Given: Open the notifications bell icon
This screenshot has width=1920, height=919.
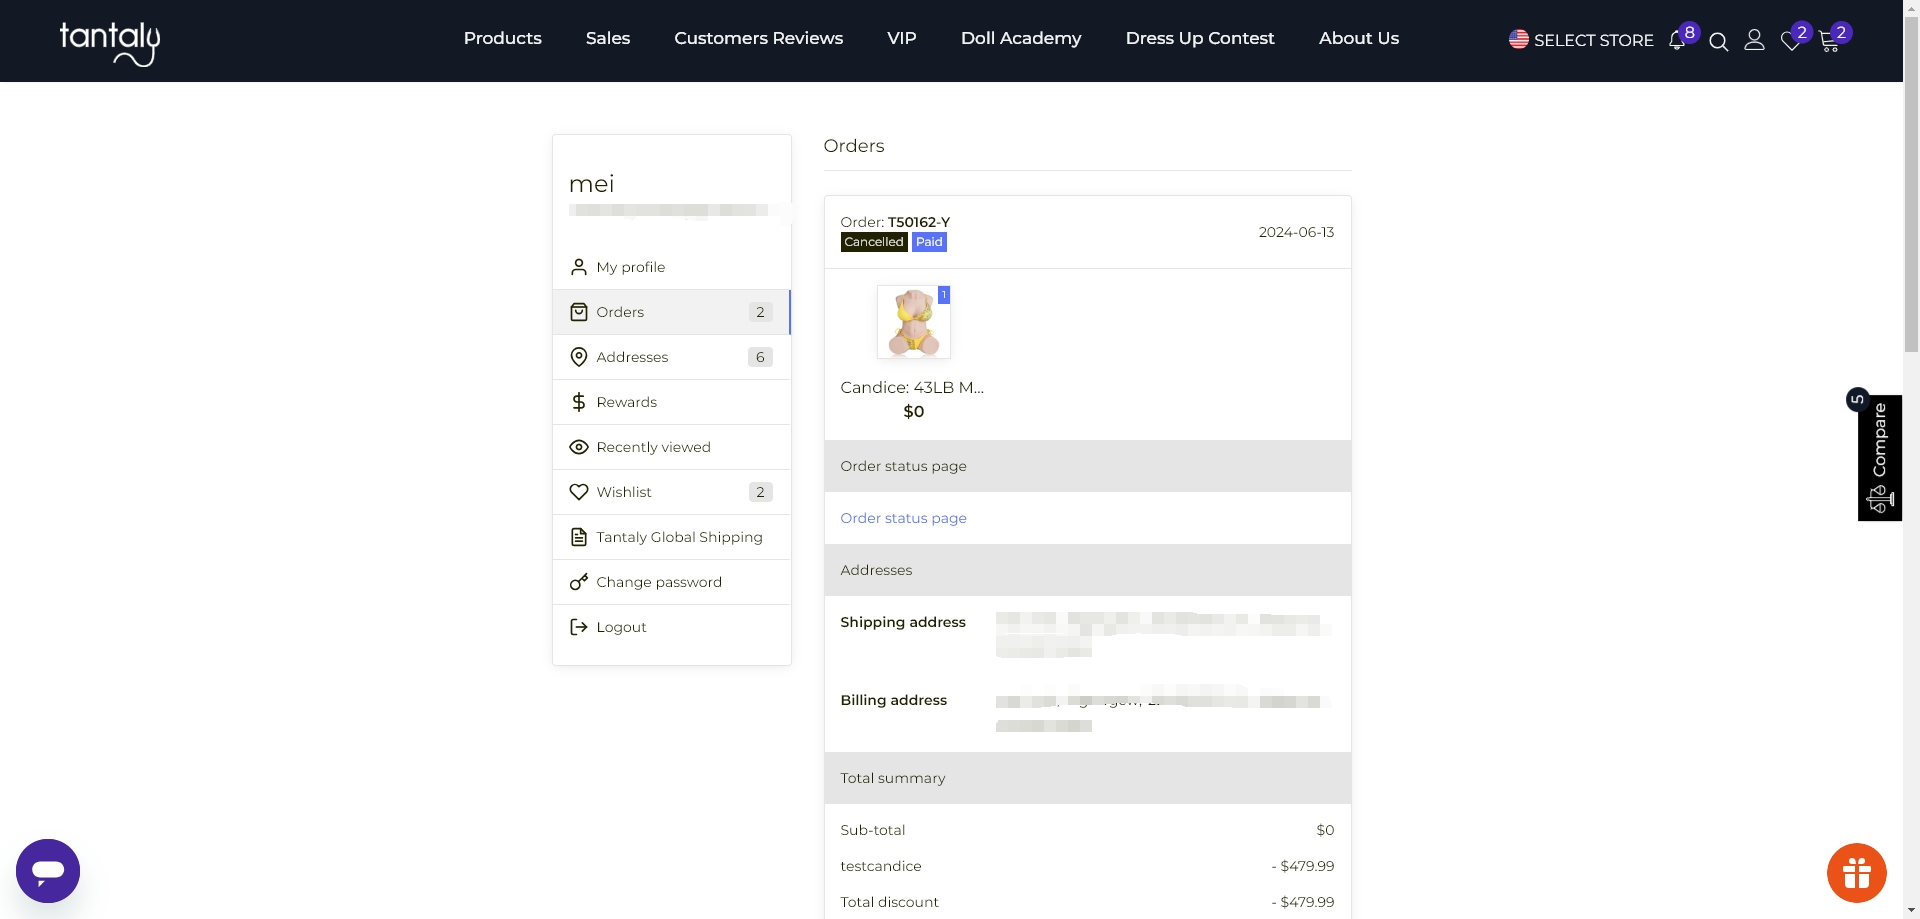Looking at the screenshot, I should [1677, 41].
